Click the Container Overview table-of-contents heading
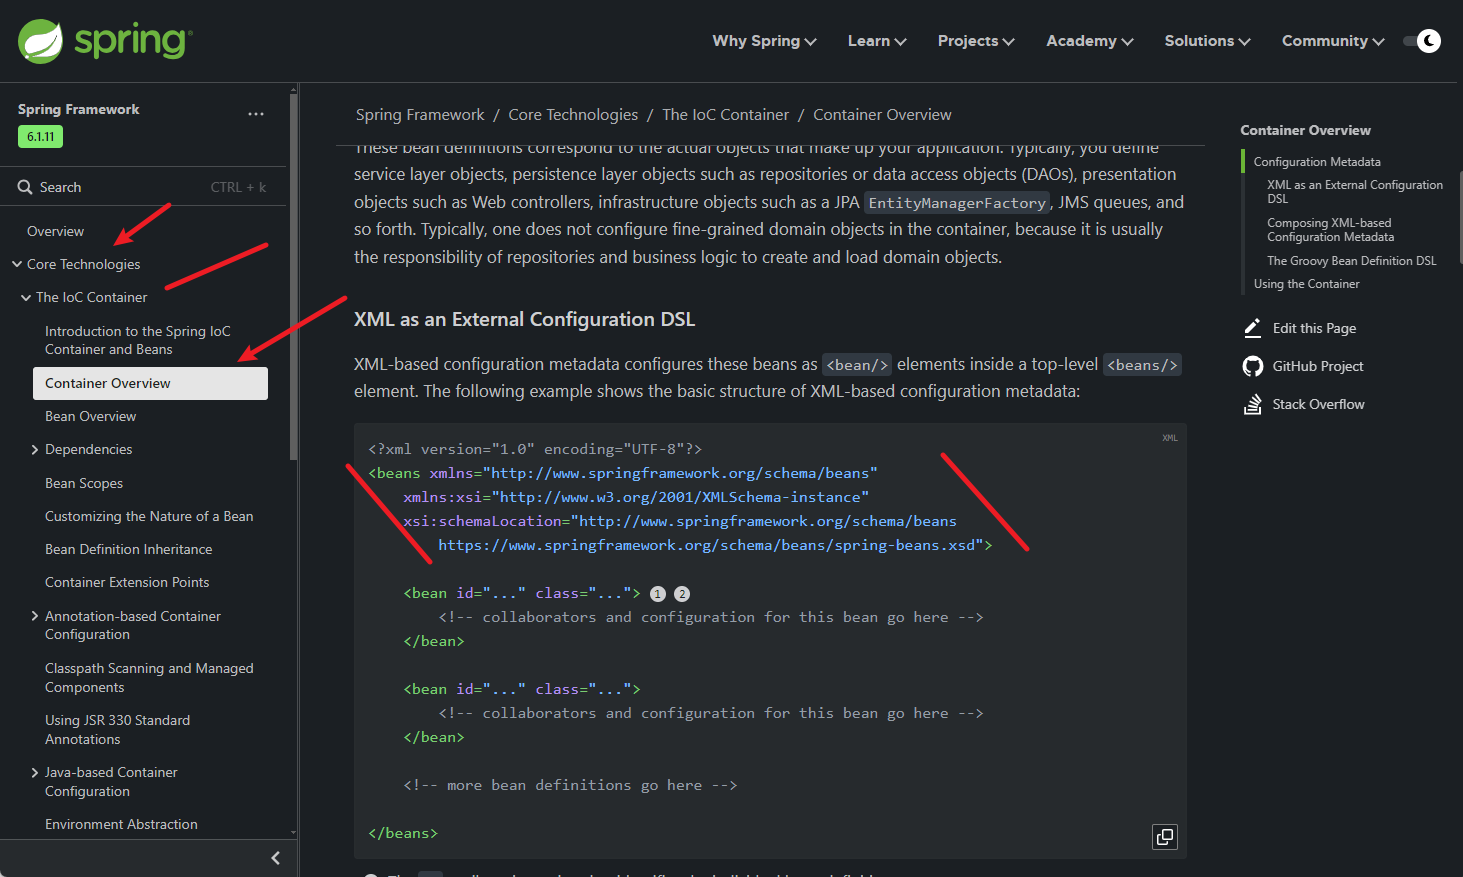Image resolution: width=1463 pixels, height=877 pixels. 1305,130
